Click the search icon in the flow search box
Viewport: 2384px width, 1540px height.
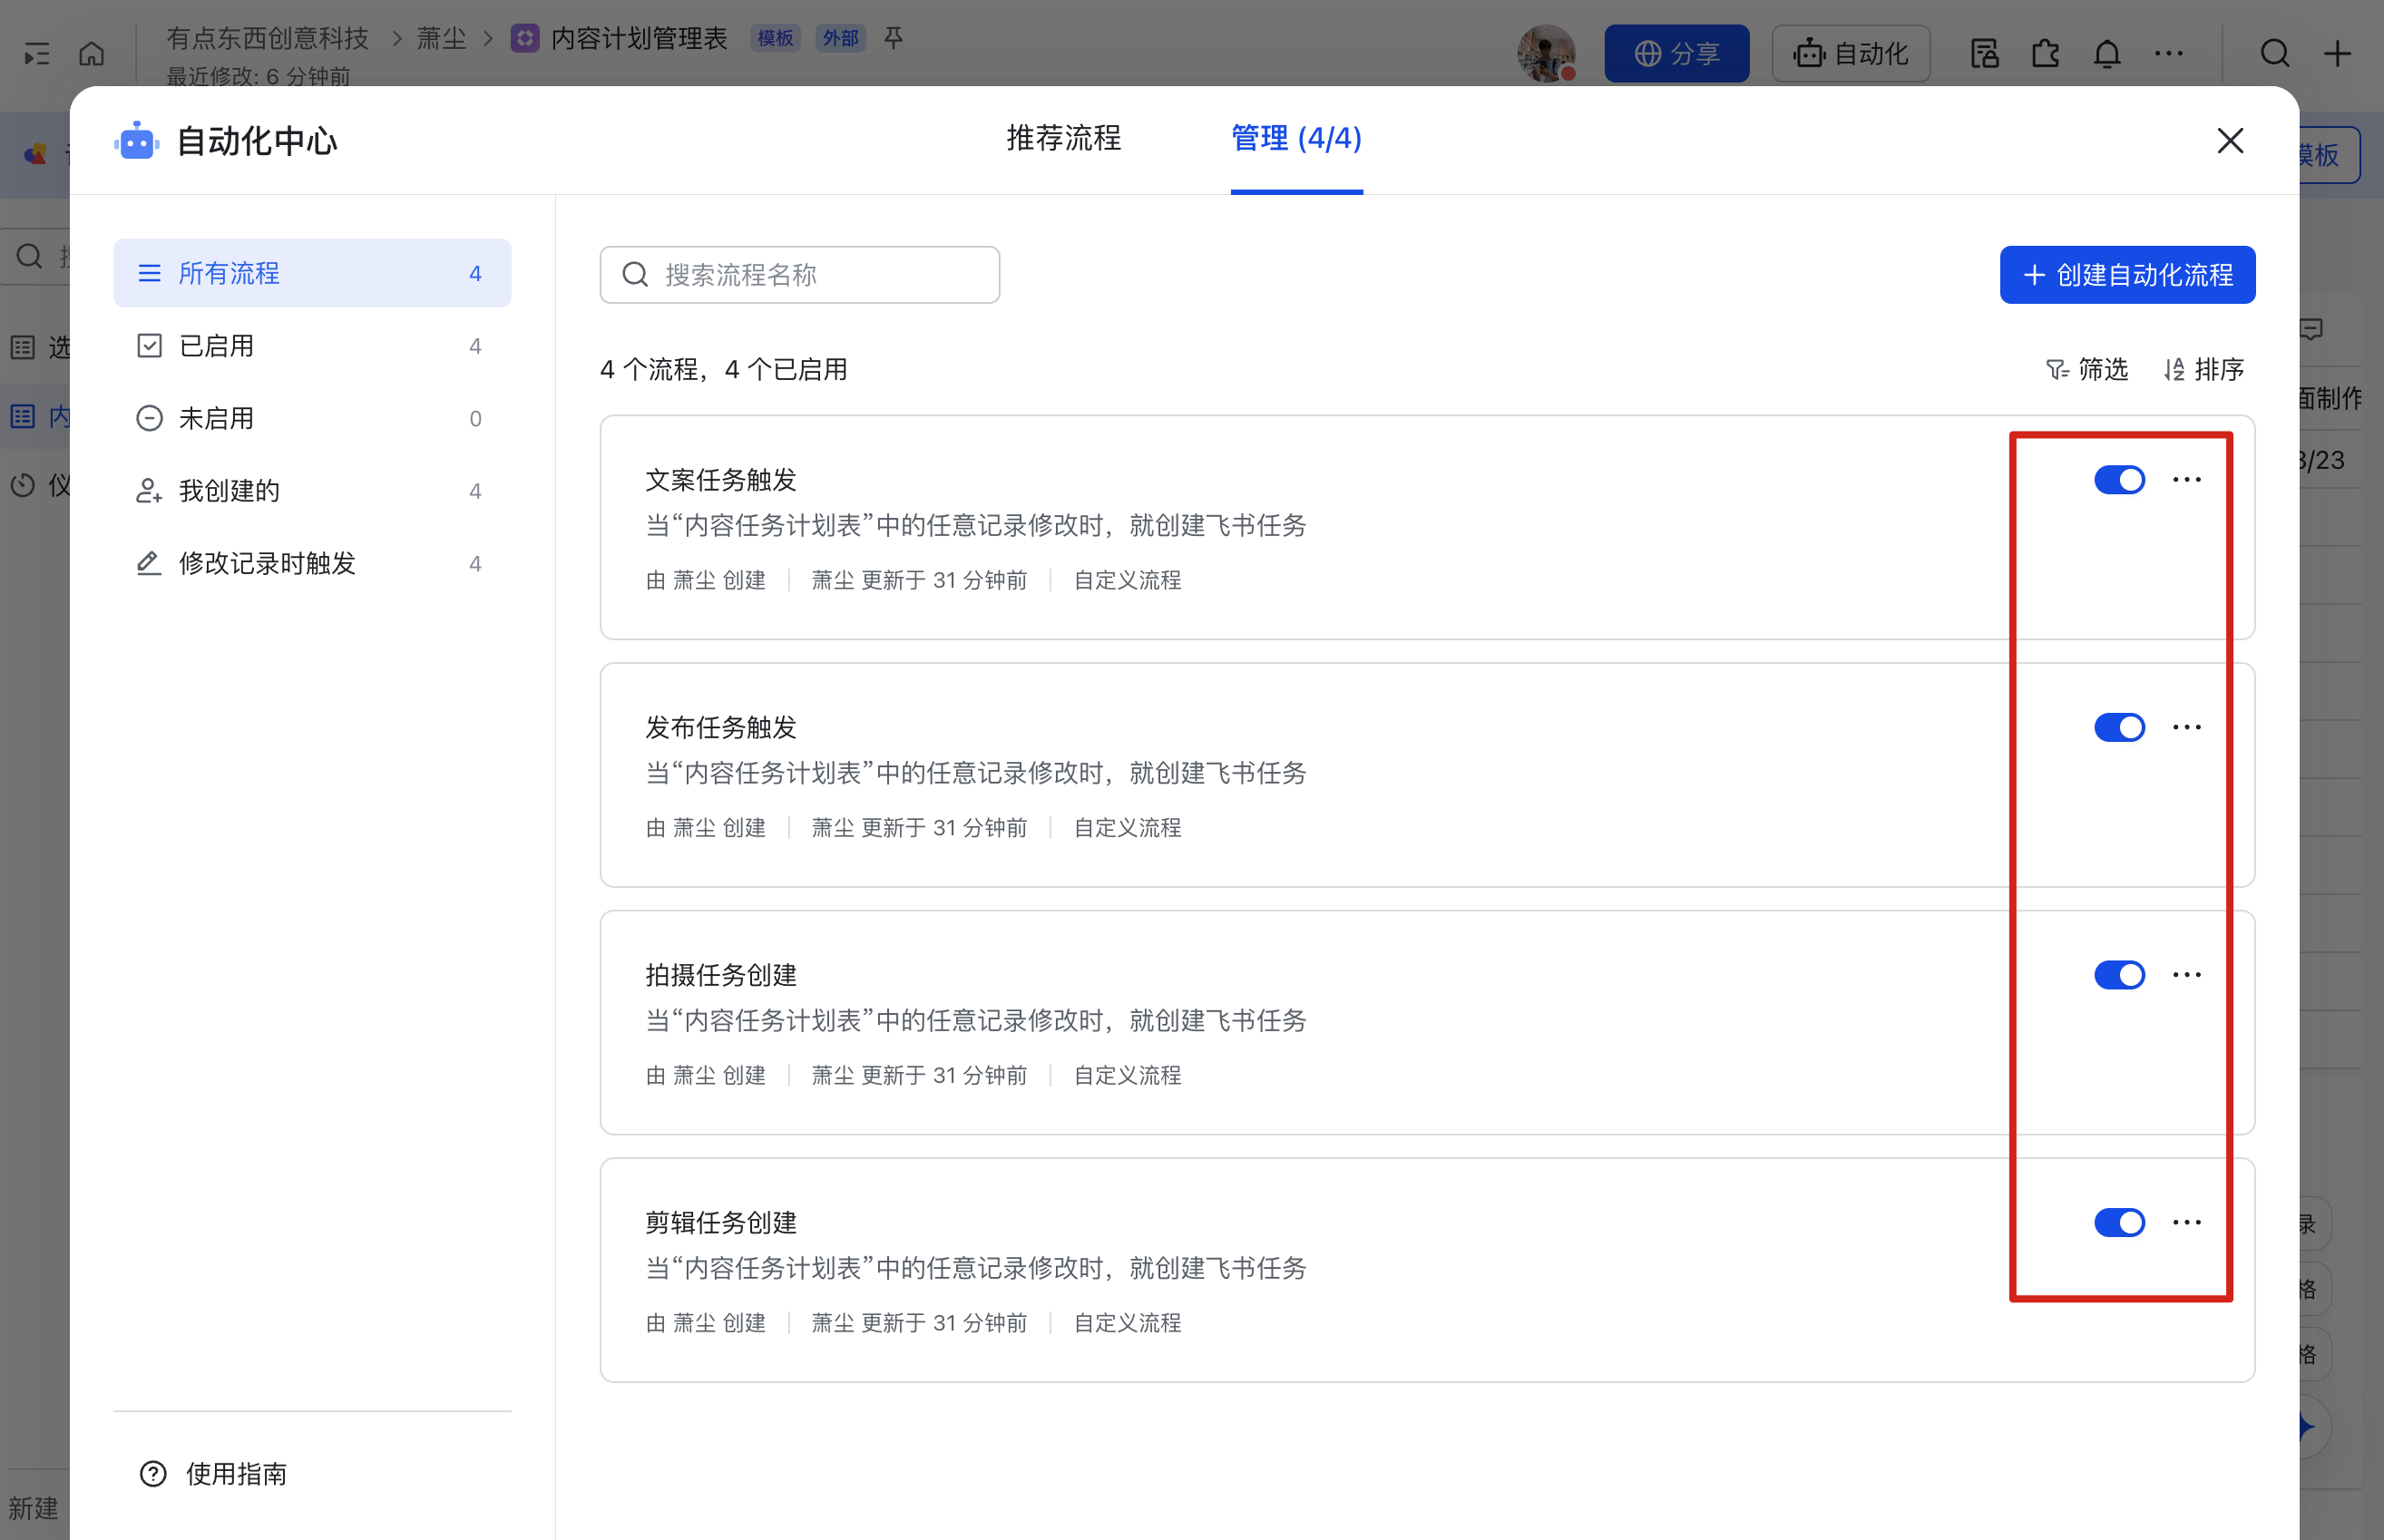[635, 275]
